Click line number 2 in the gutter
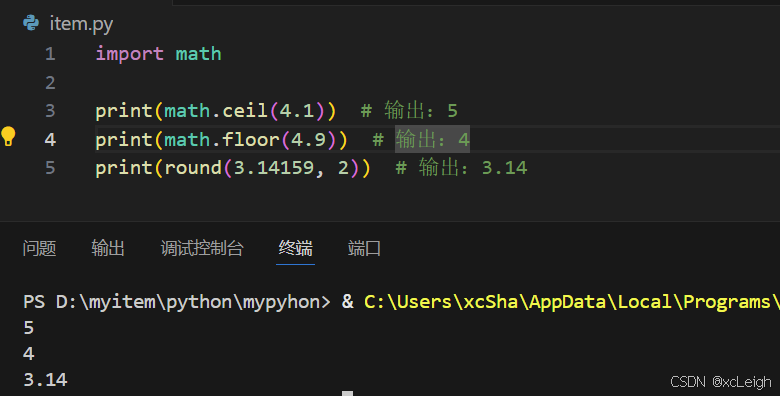Screen dimensions: 780x396 click(x=50, y=82)
